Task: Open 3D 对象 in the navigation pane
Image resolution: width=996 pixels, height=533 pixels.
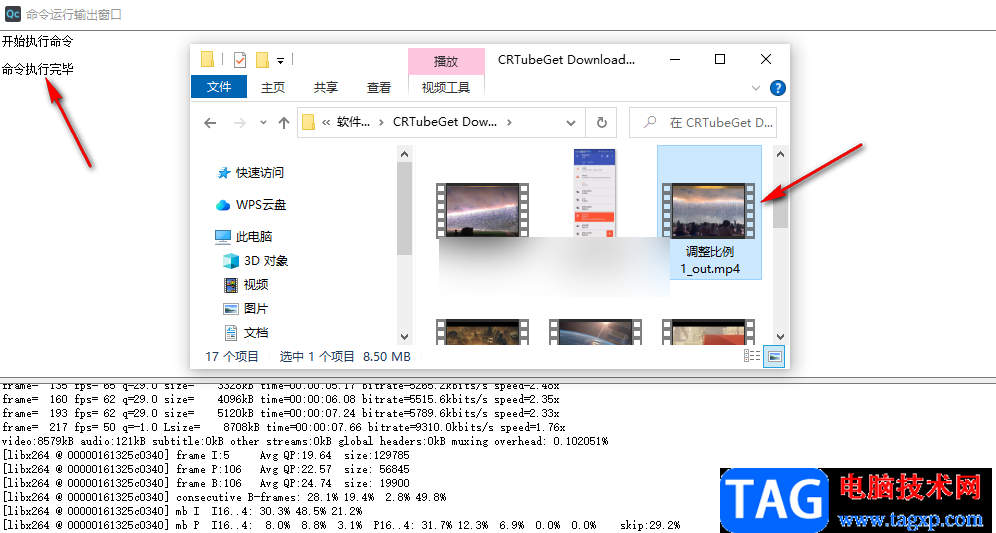Action: point(255,260)
